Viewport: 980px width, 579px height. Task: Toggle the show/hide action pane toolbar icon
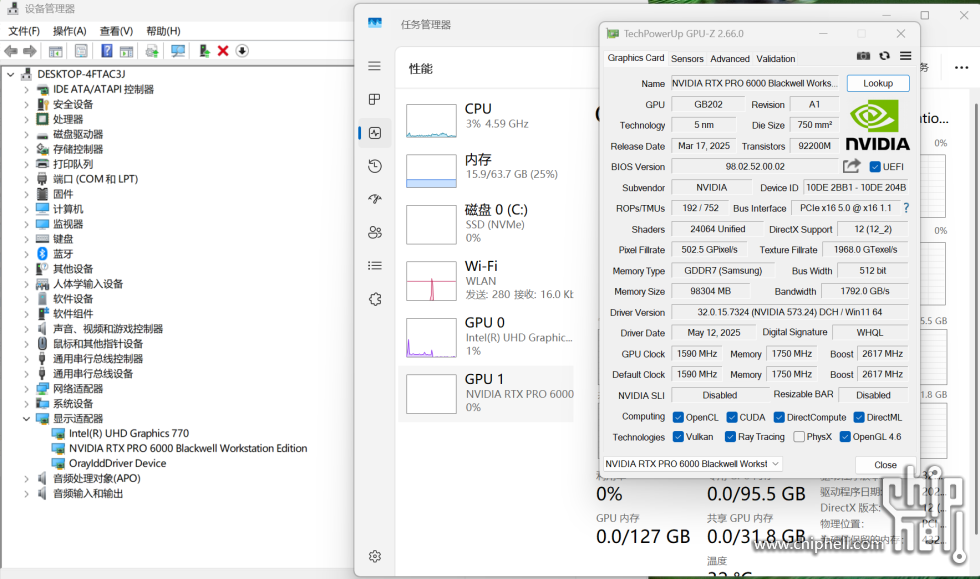(126, 51)
